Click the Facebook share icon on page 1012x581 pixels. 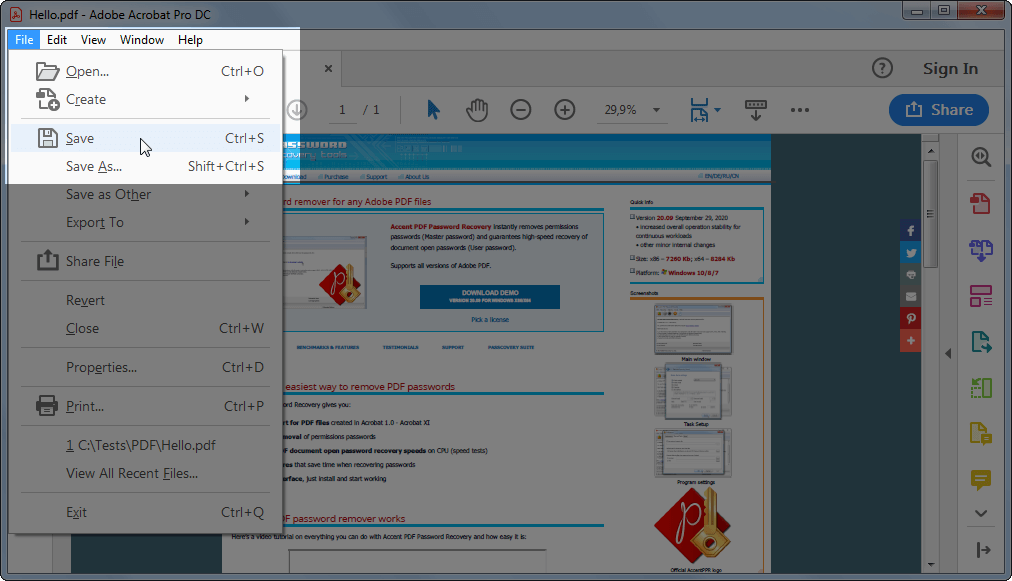tap(911, 230)
